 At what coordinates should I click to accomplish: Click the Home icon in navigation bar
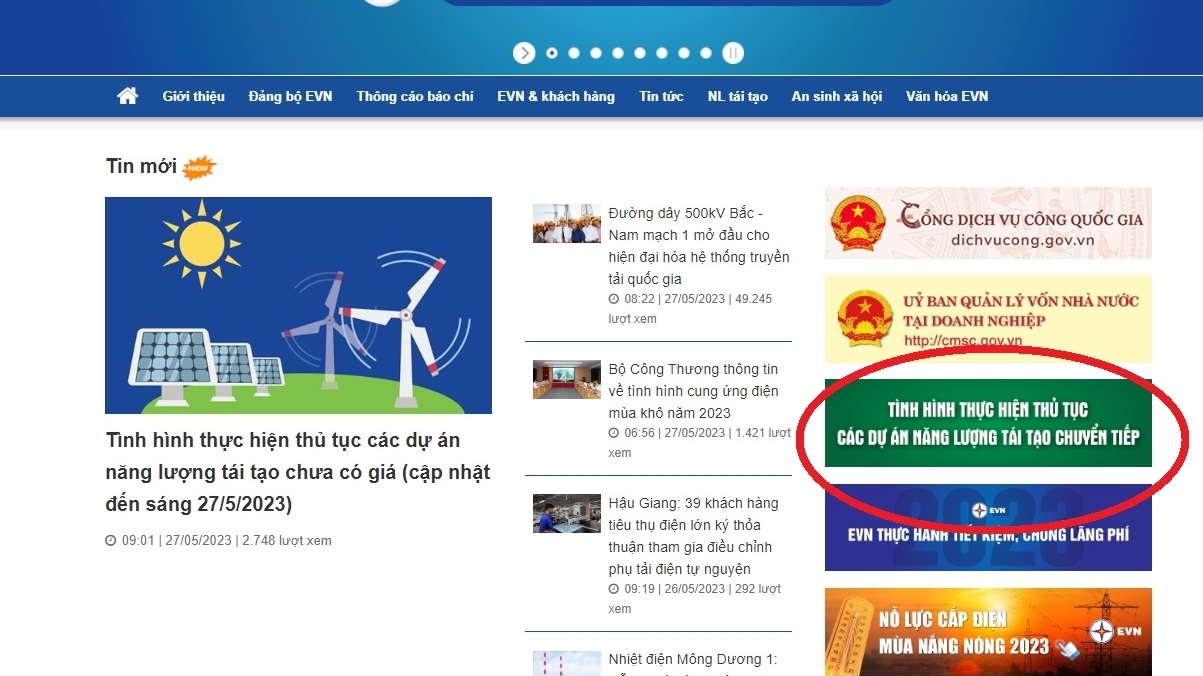click(127, 96)
